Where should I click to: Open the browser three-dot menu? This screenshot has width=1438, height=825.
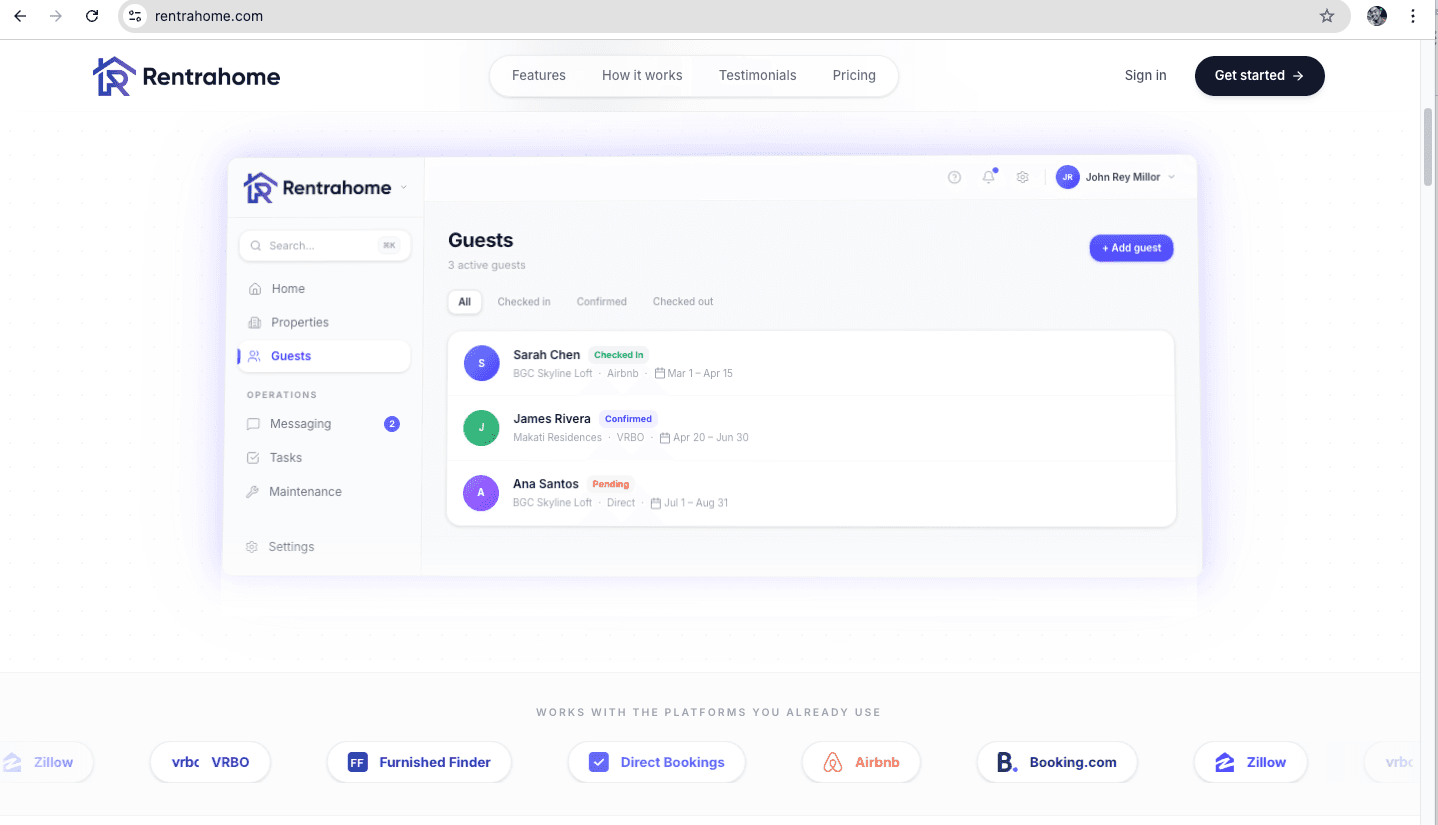[x=1412, y=16]
